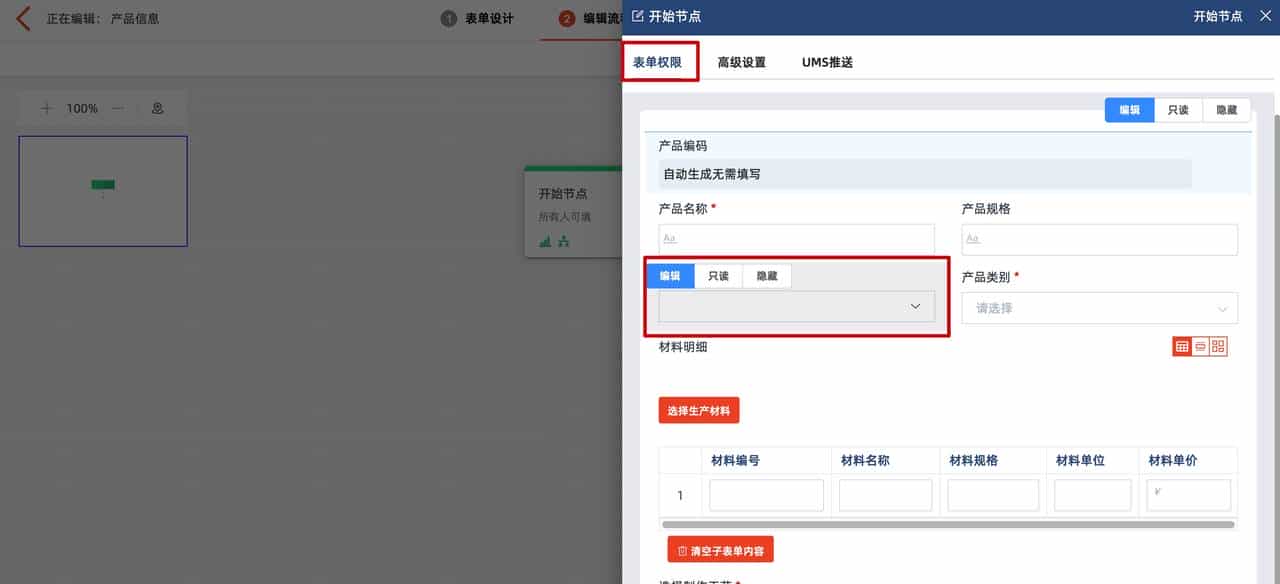
Task: Switch material list to table view icon
Action: [1184, 345]
